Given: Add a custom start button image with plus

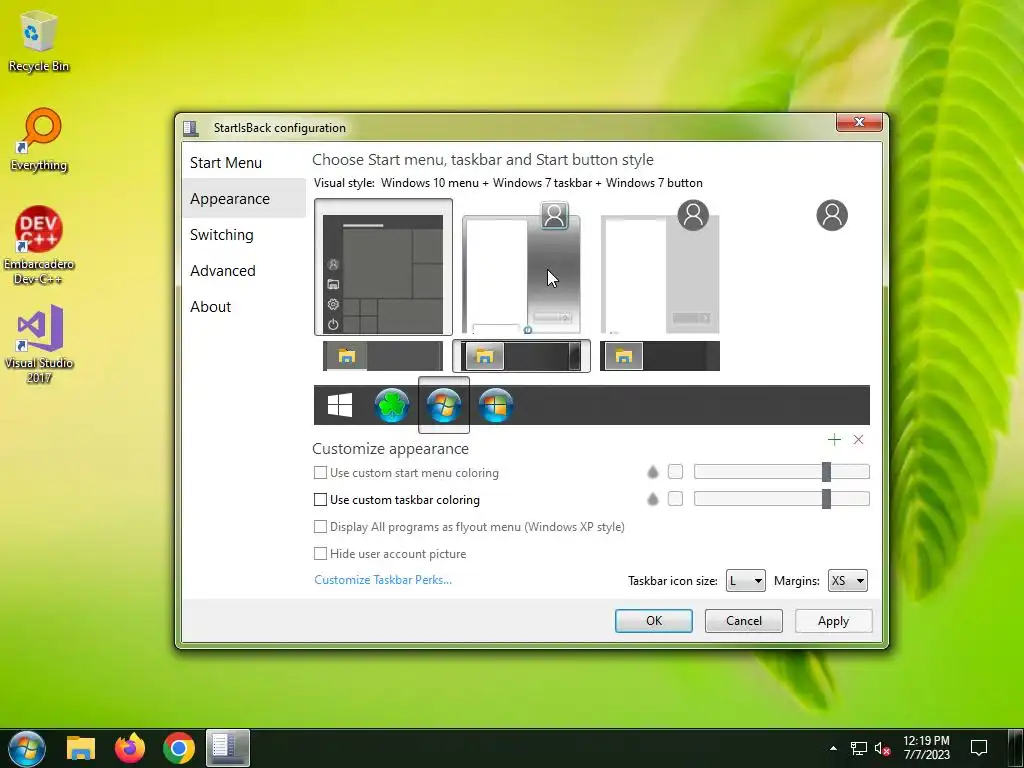Looking at the screenshot, I should coord(834,440).
